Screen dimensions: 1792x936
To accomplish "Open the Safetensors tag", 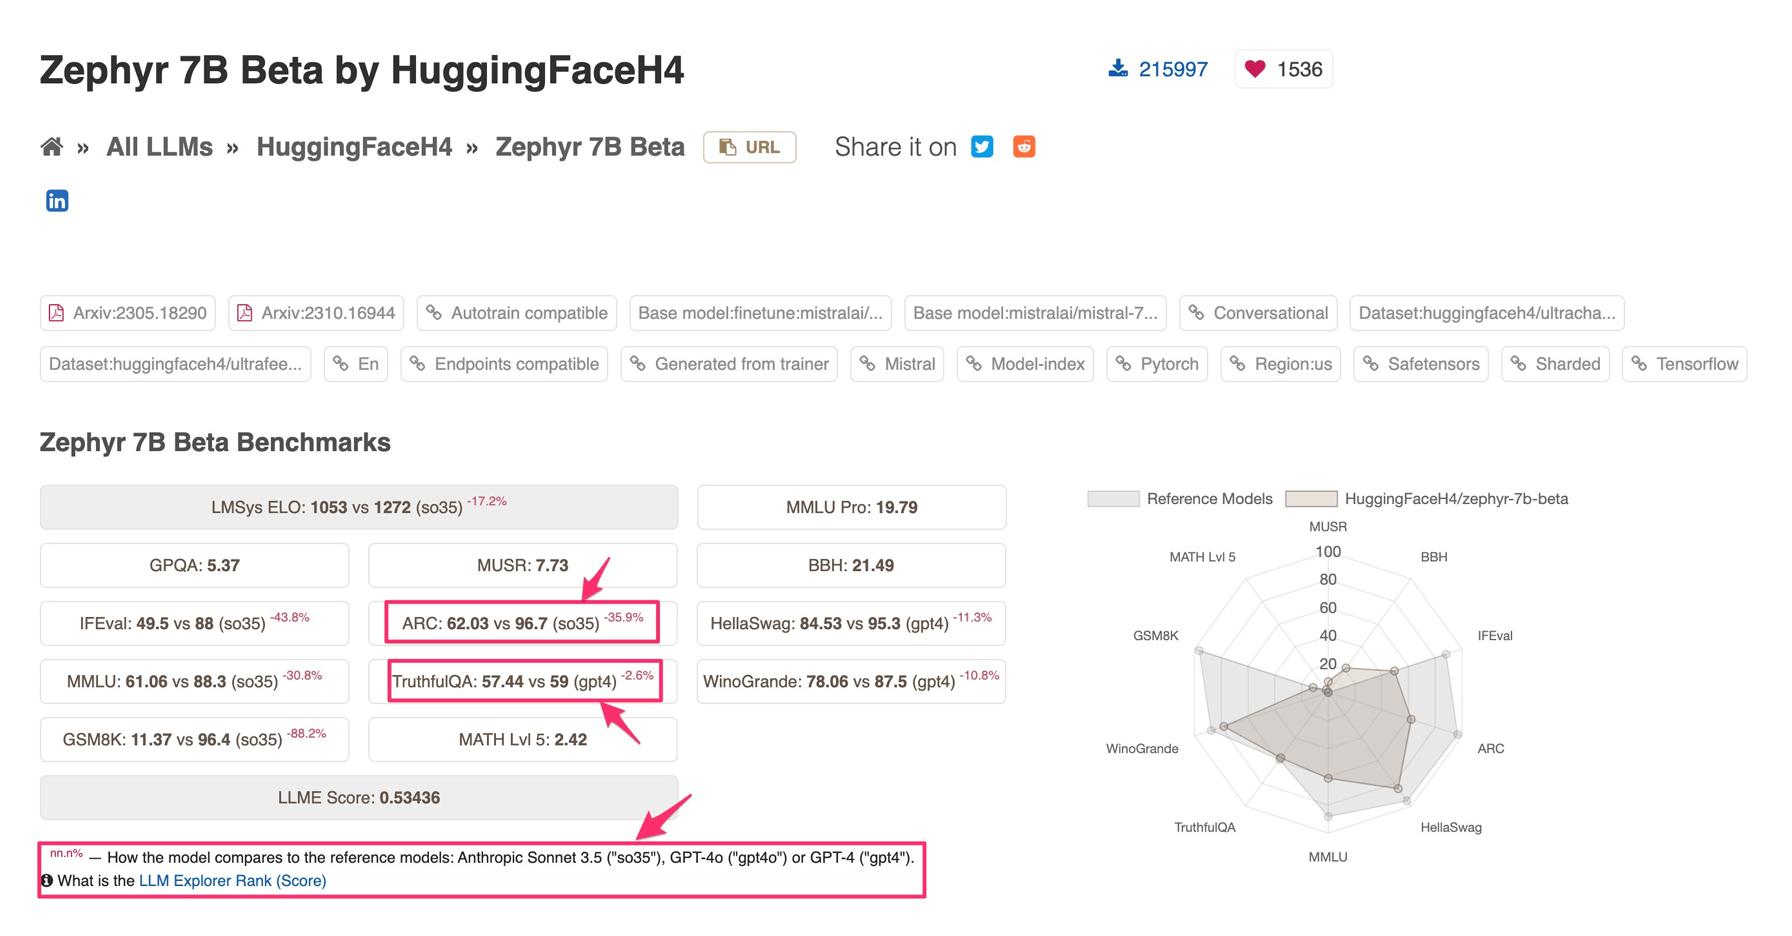I will (1421, 364).
